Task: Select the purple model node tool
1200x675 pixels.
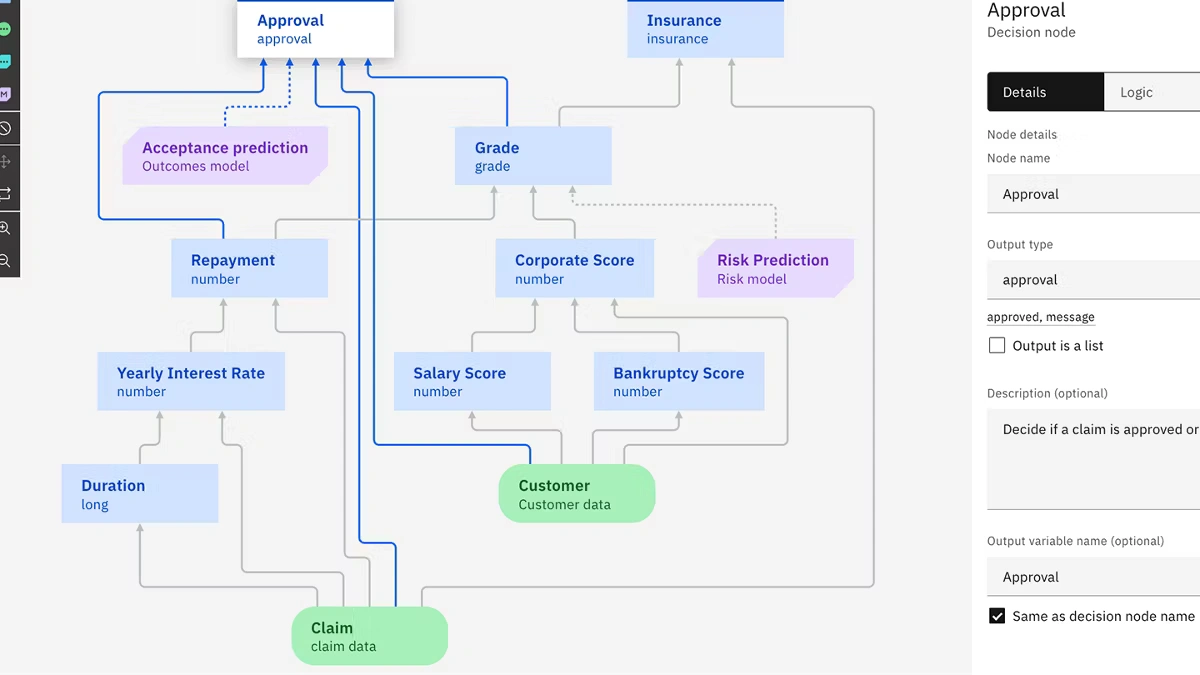Action: click(5, 94)
